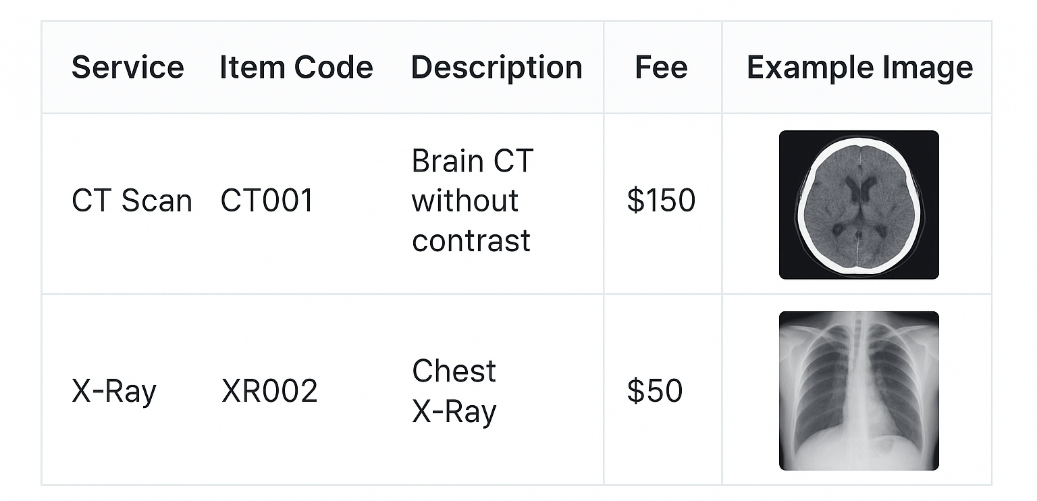
Task: Select the Example Image column header
Action: pyautogui.click(x=859, y=68)
